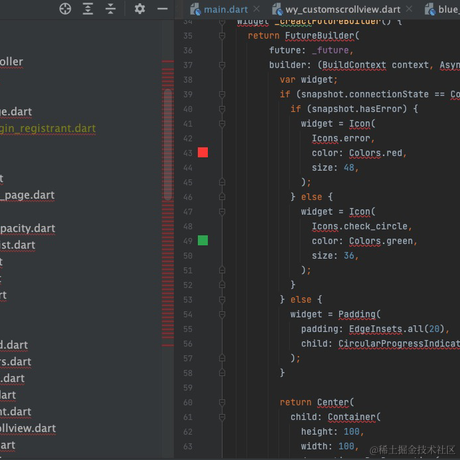Select the ge.dart file in project tree

16,112
